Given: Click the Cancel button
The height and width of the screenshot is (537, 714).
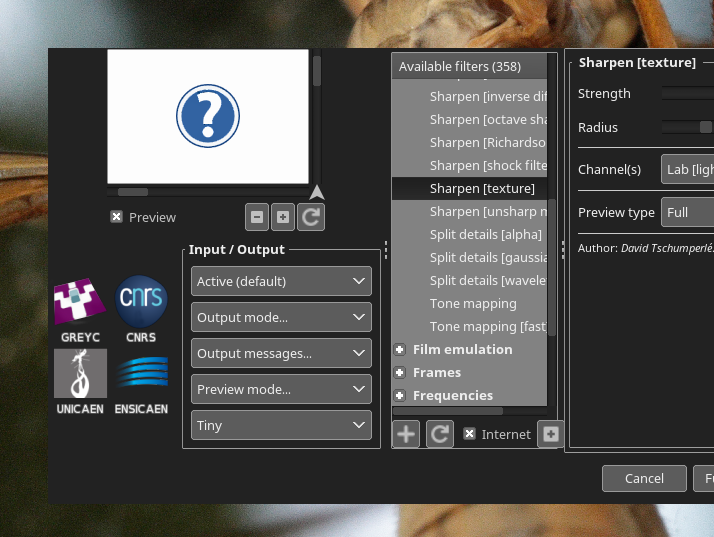Looking at the screenshot, I should coord(644,478).
